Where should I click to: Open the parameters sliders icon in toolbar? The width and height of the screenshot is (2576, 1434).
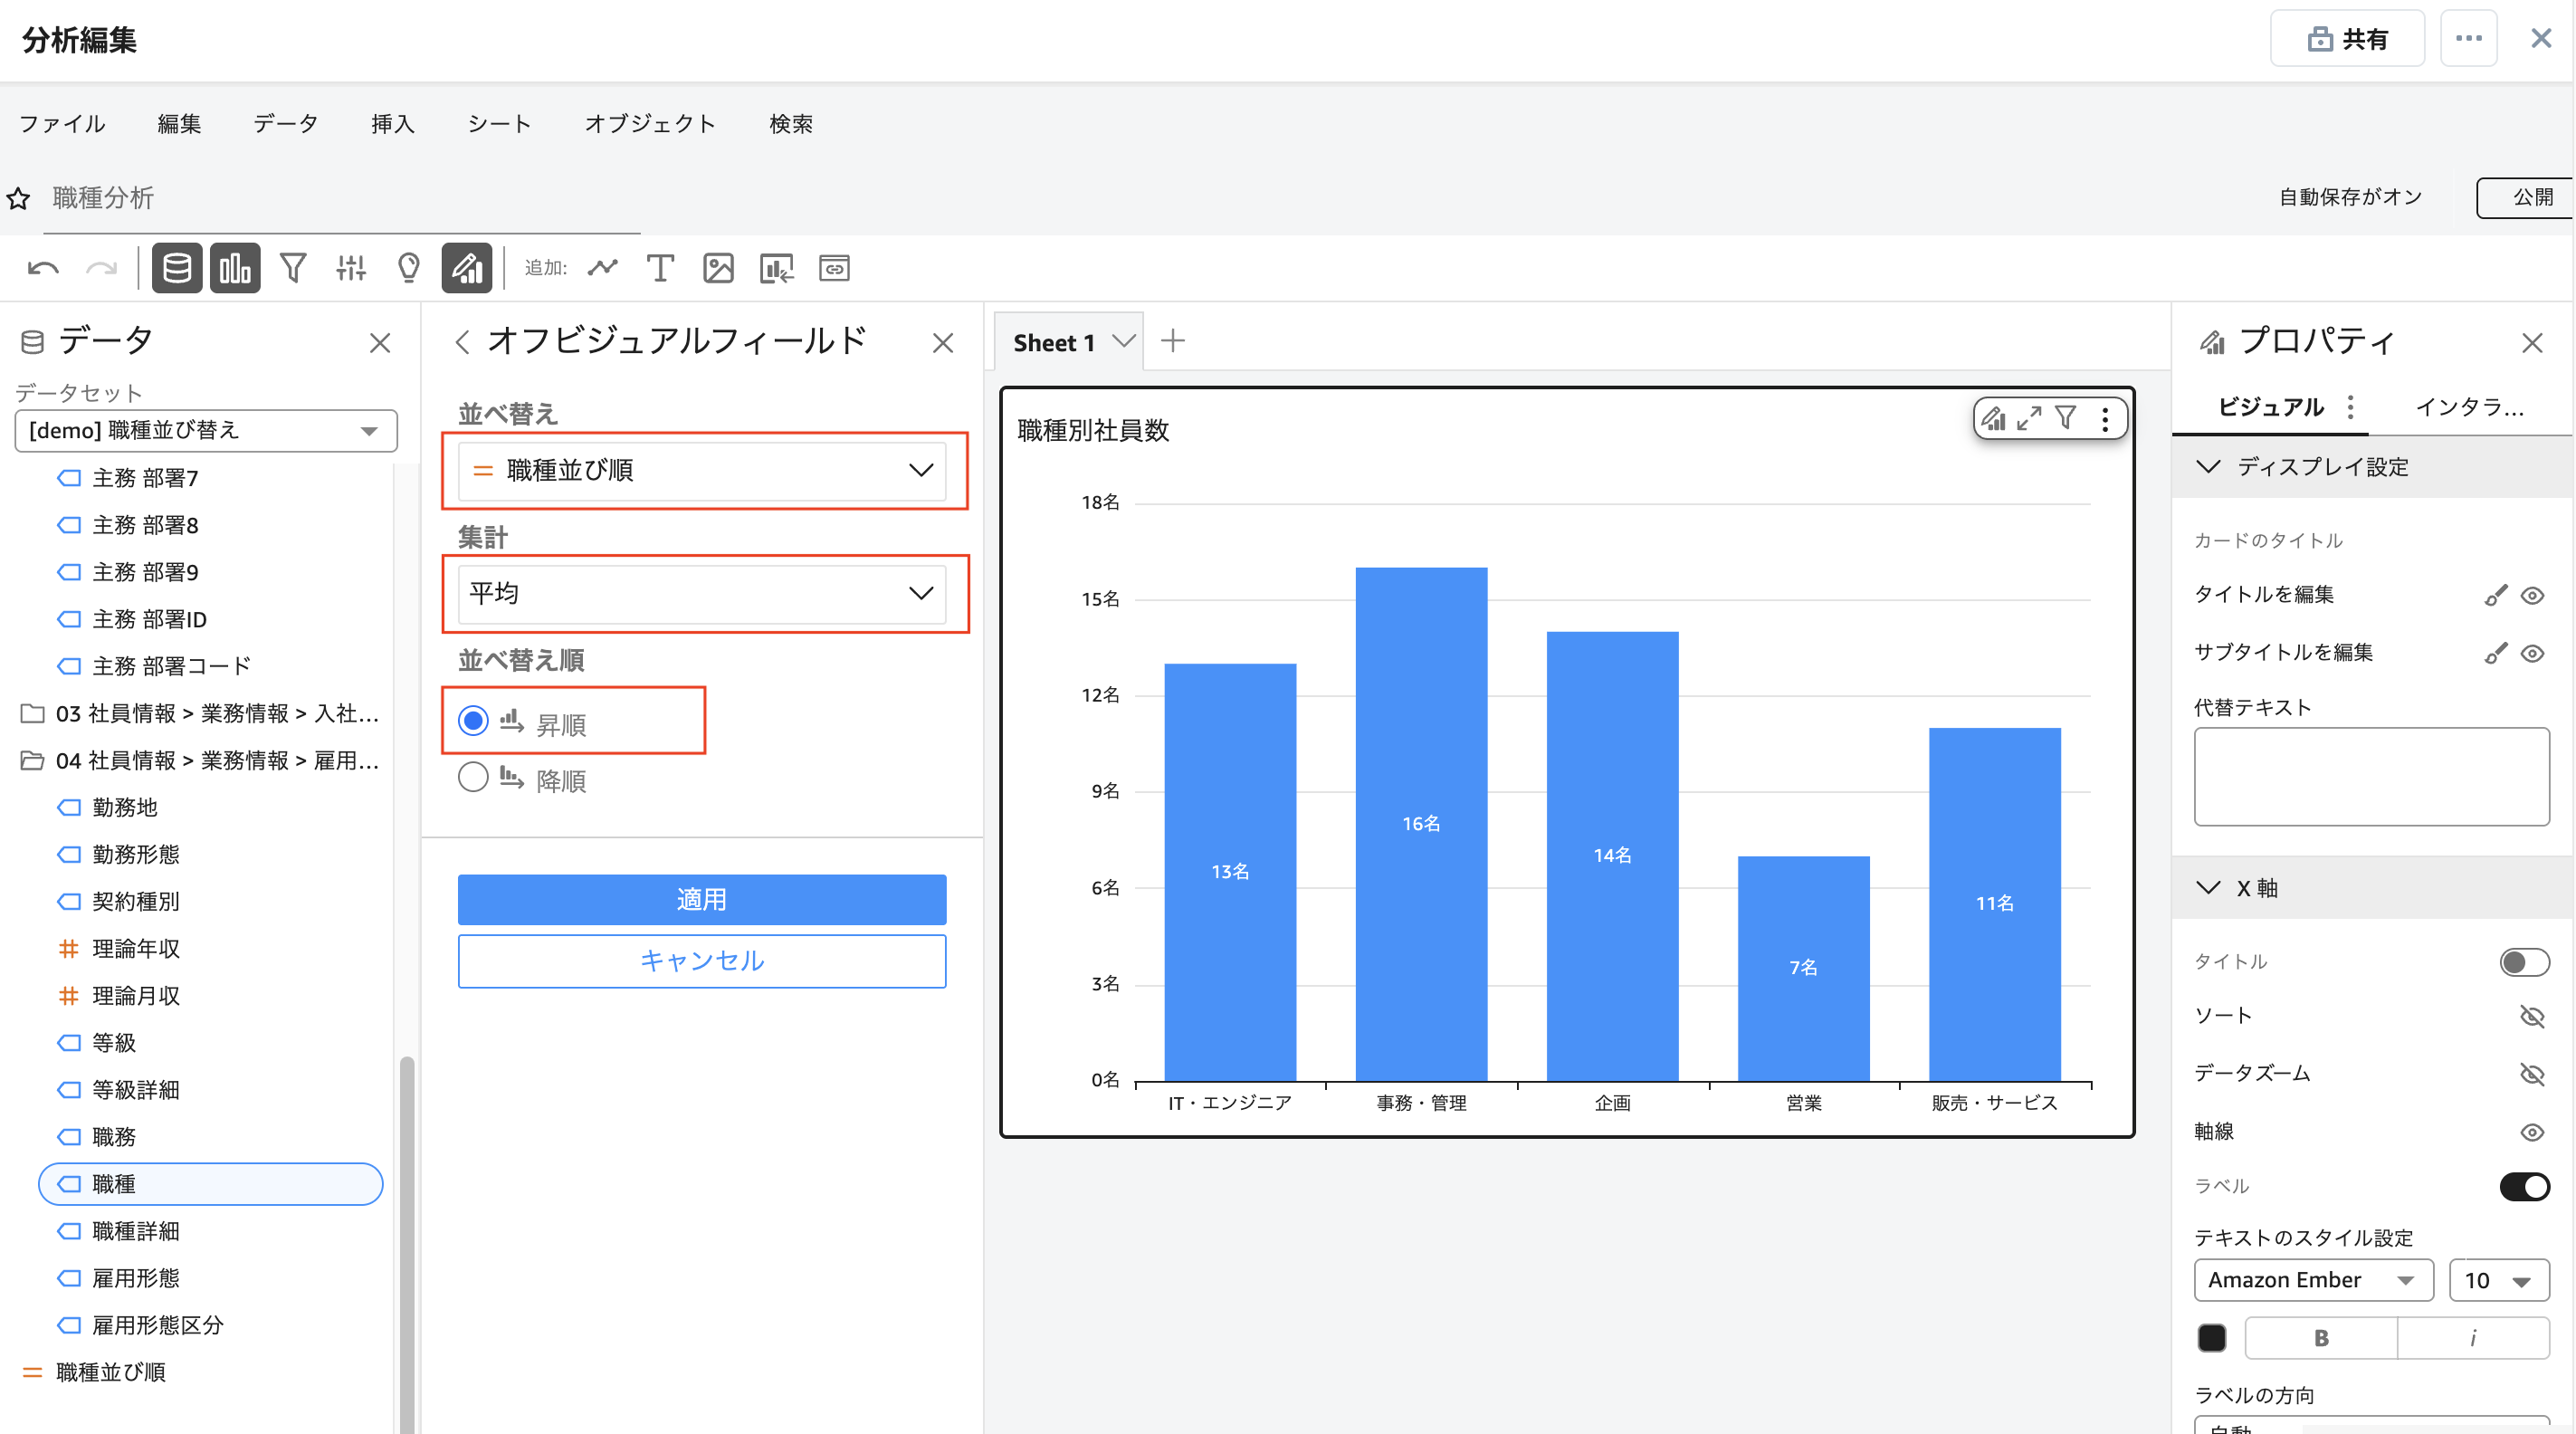350,268
